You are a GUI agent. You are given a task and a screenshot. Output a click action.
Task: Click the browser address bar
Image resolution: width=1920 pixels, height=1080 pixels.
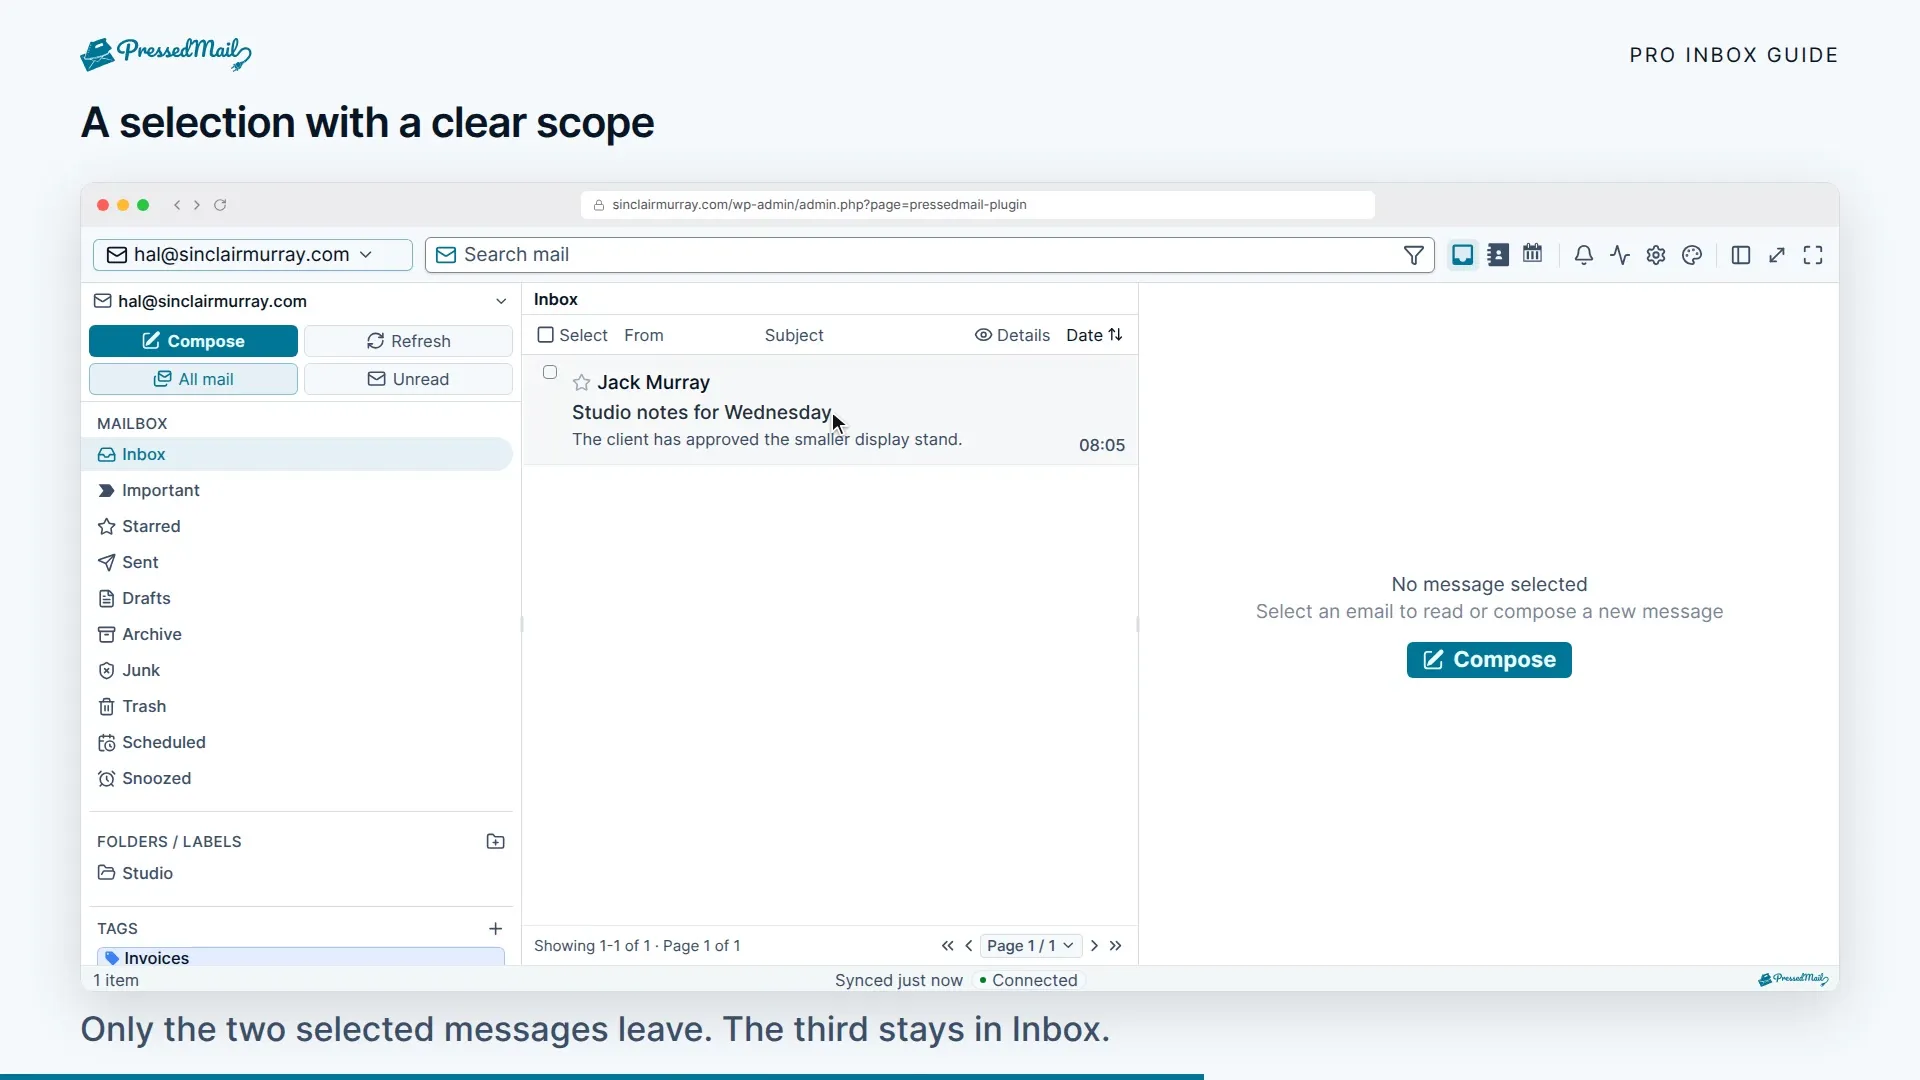(977, 205)
